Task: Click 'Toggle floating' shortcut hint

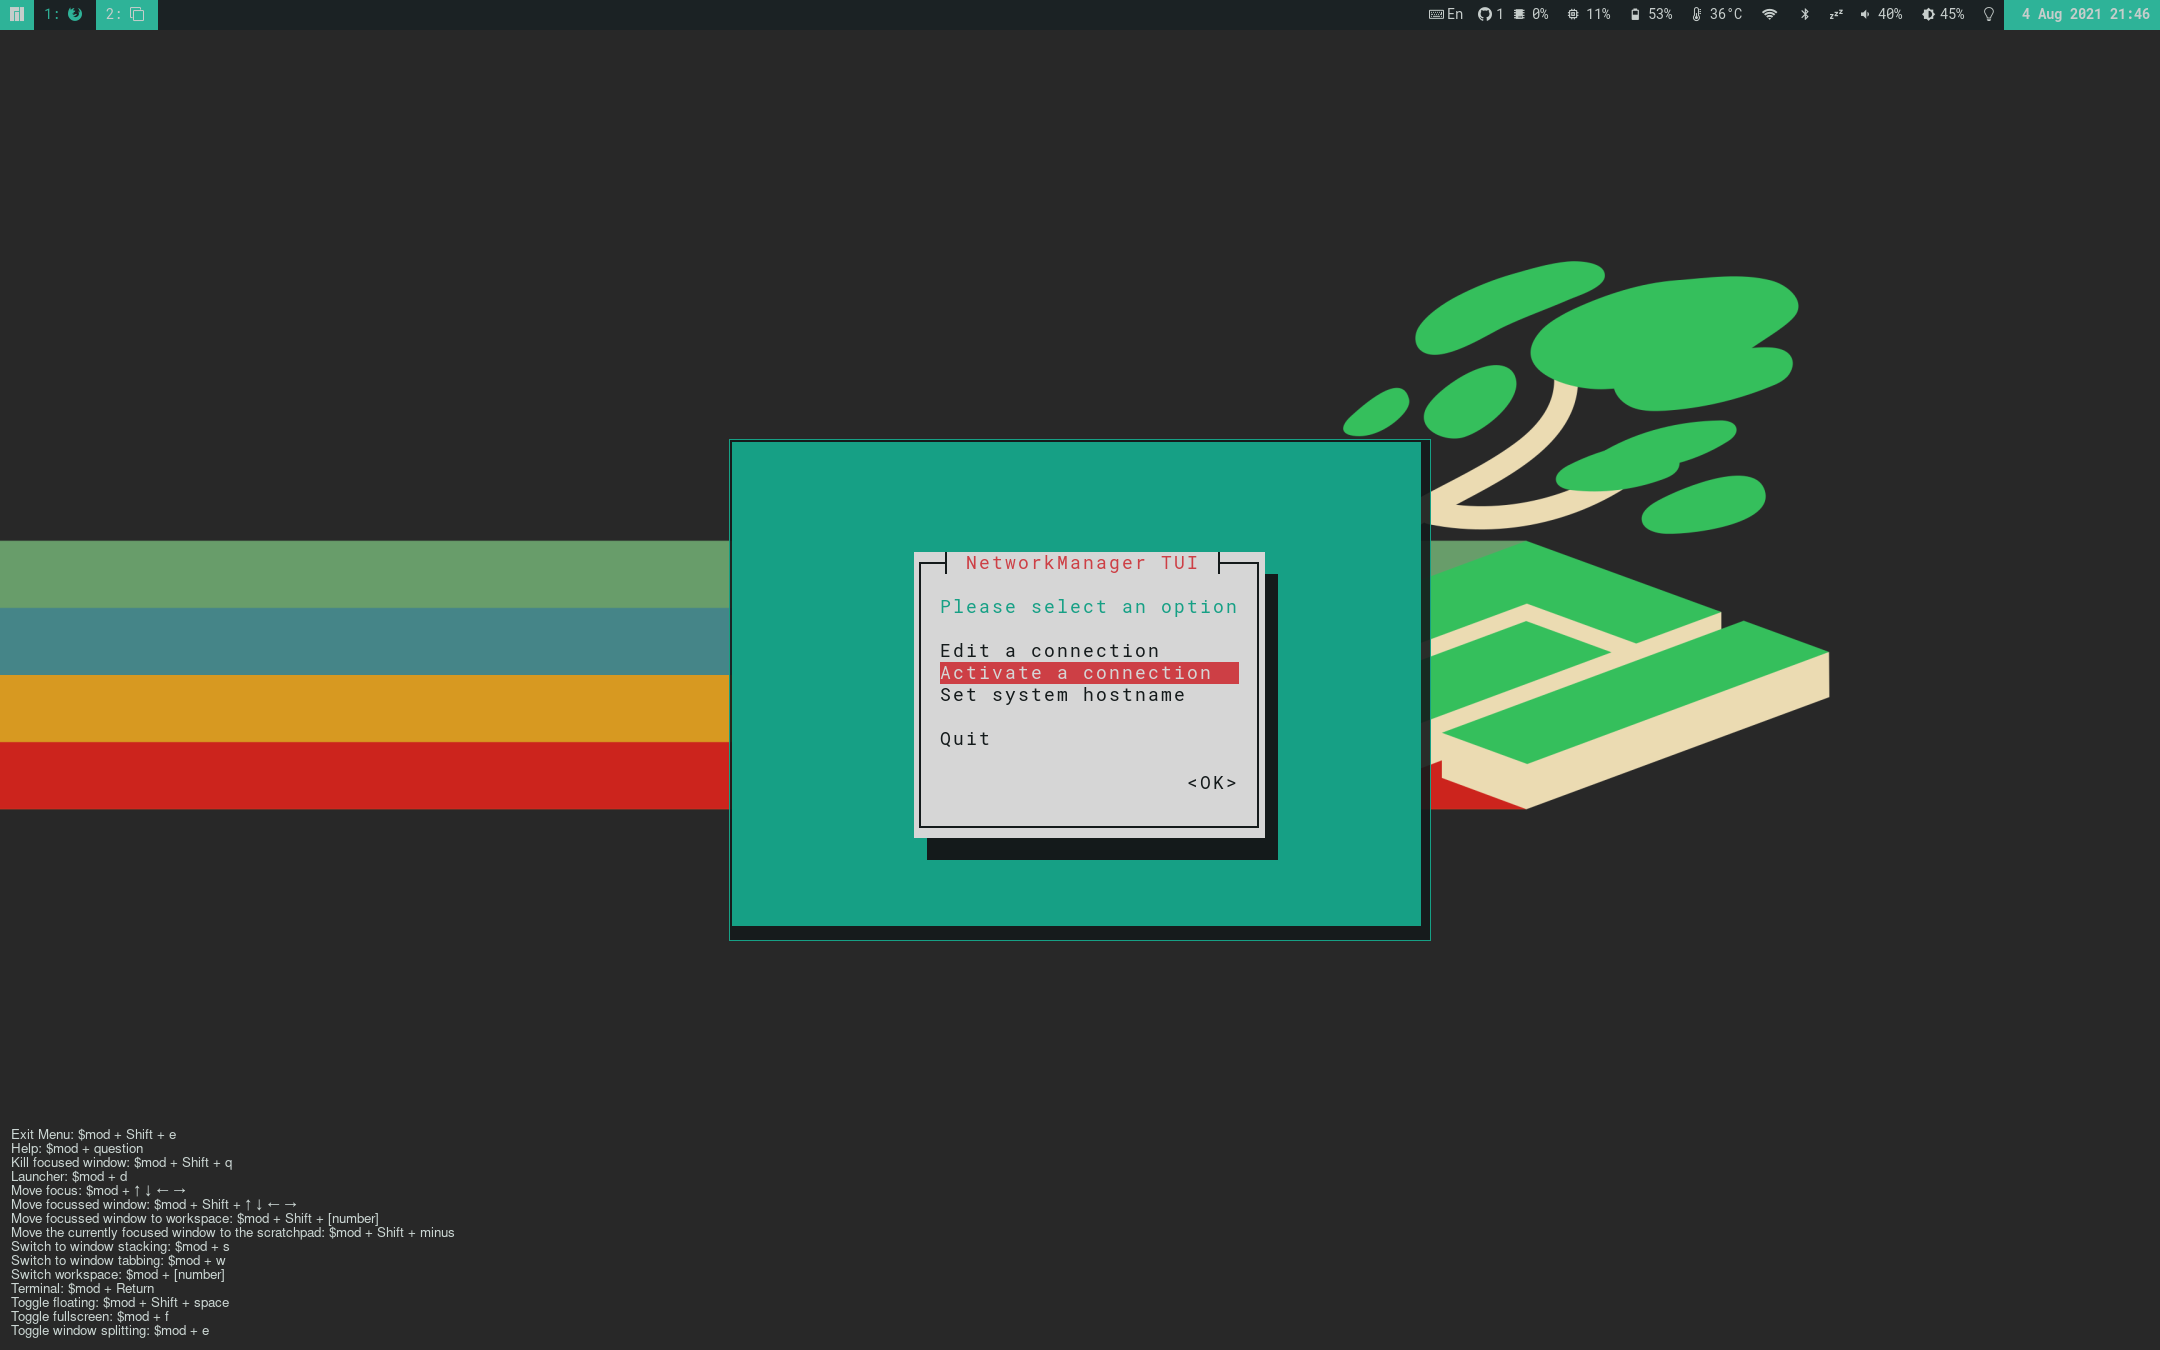Action: pyautogui.click(x=120, y=1302)
